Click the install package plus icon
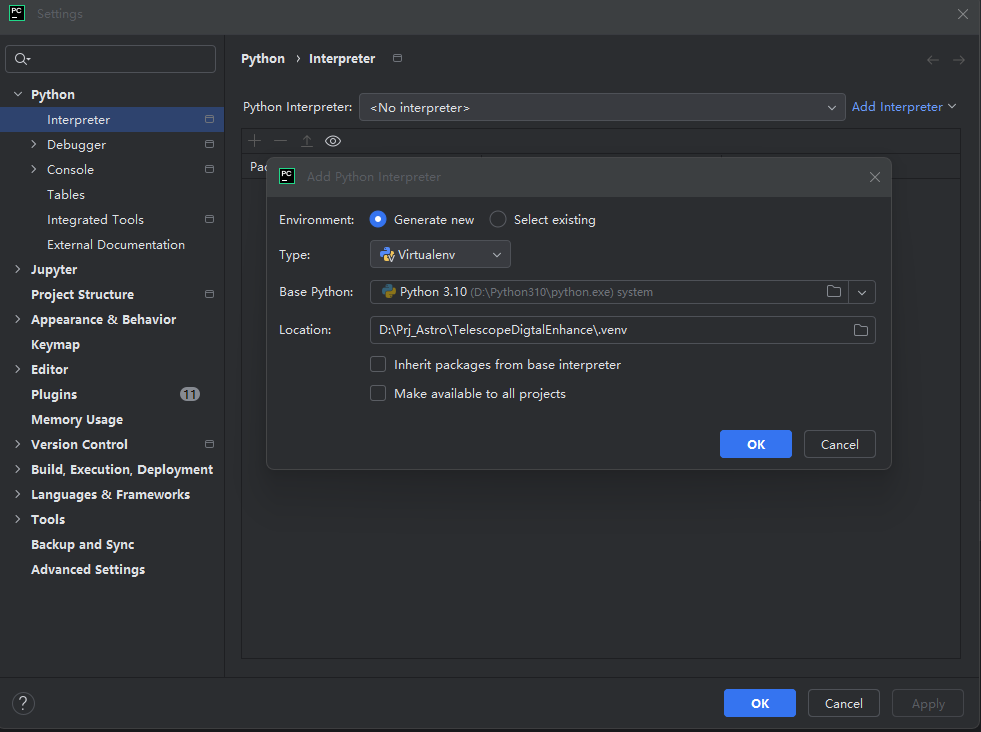This screenshot has width=981, height=732. (x=255, y=141)
